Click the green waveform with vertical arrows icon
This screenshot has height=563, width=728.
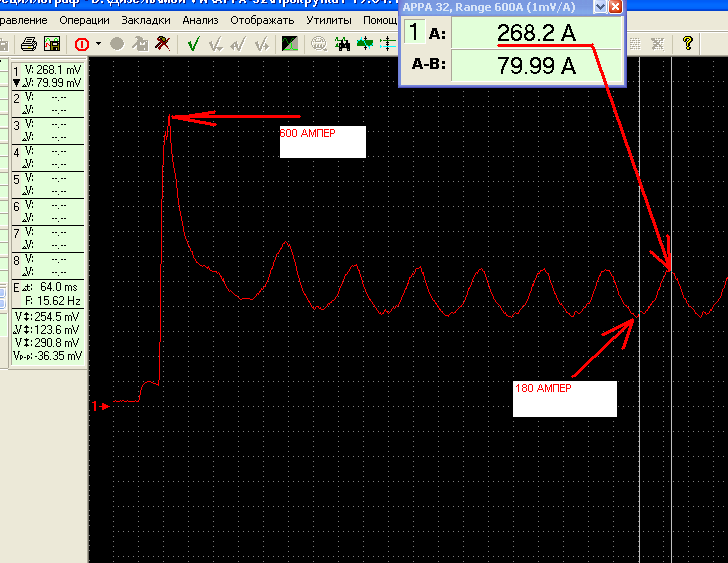point(365,44)
